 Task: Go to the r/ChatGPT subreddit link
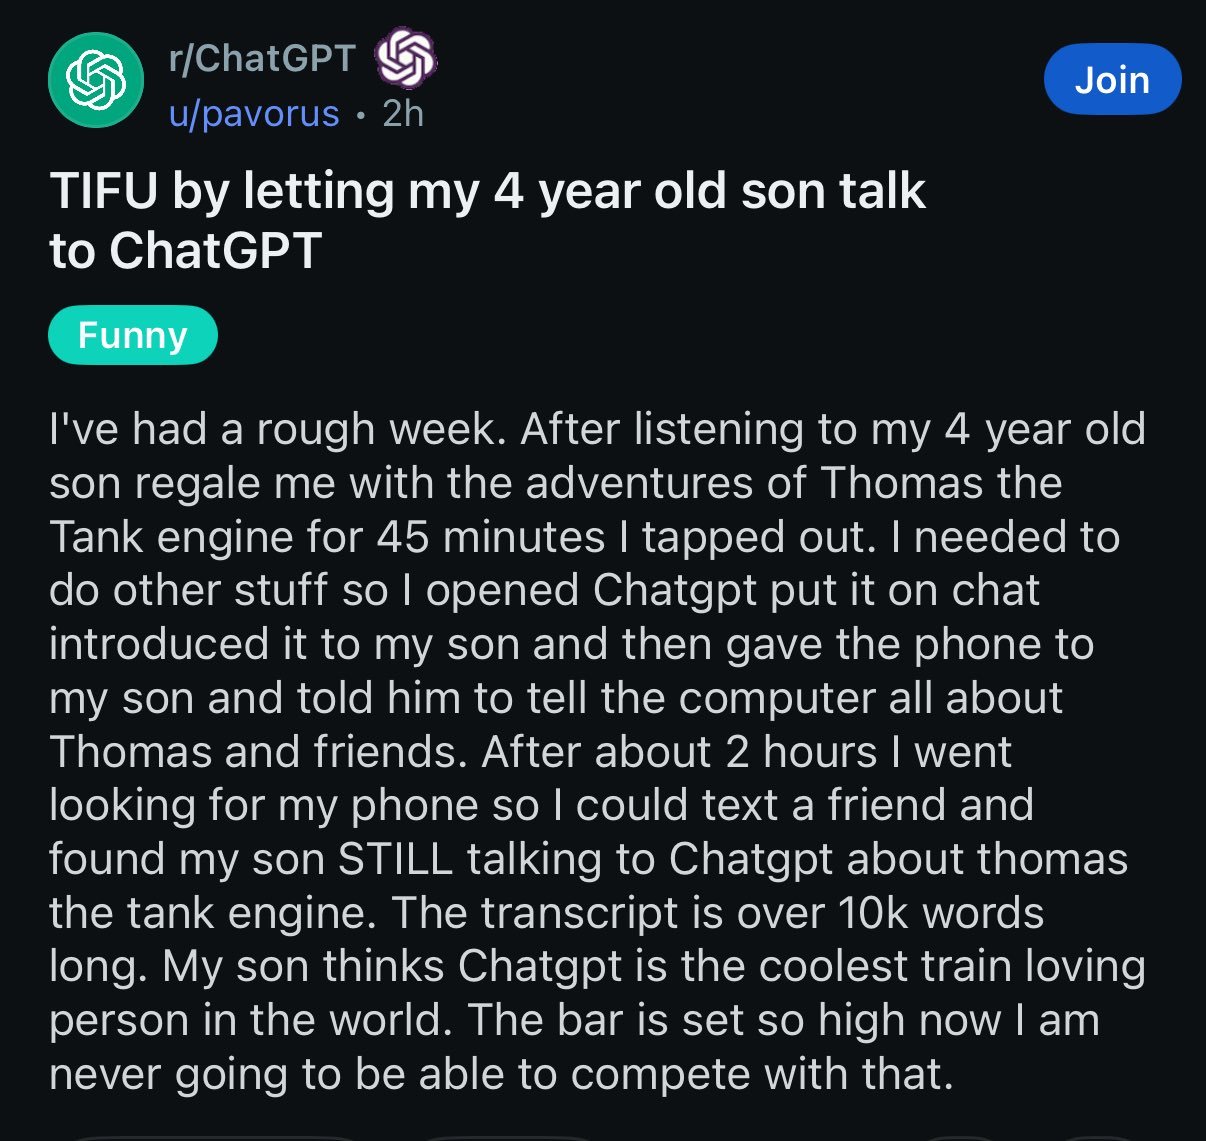262,58
